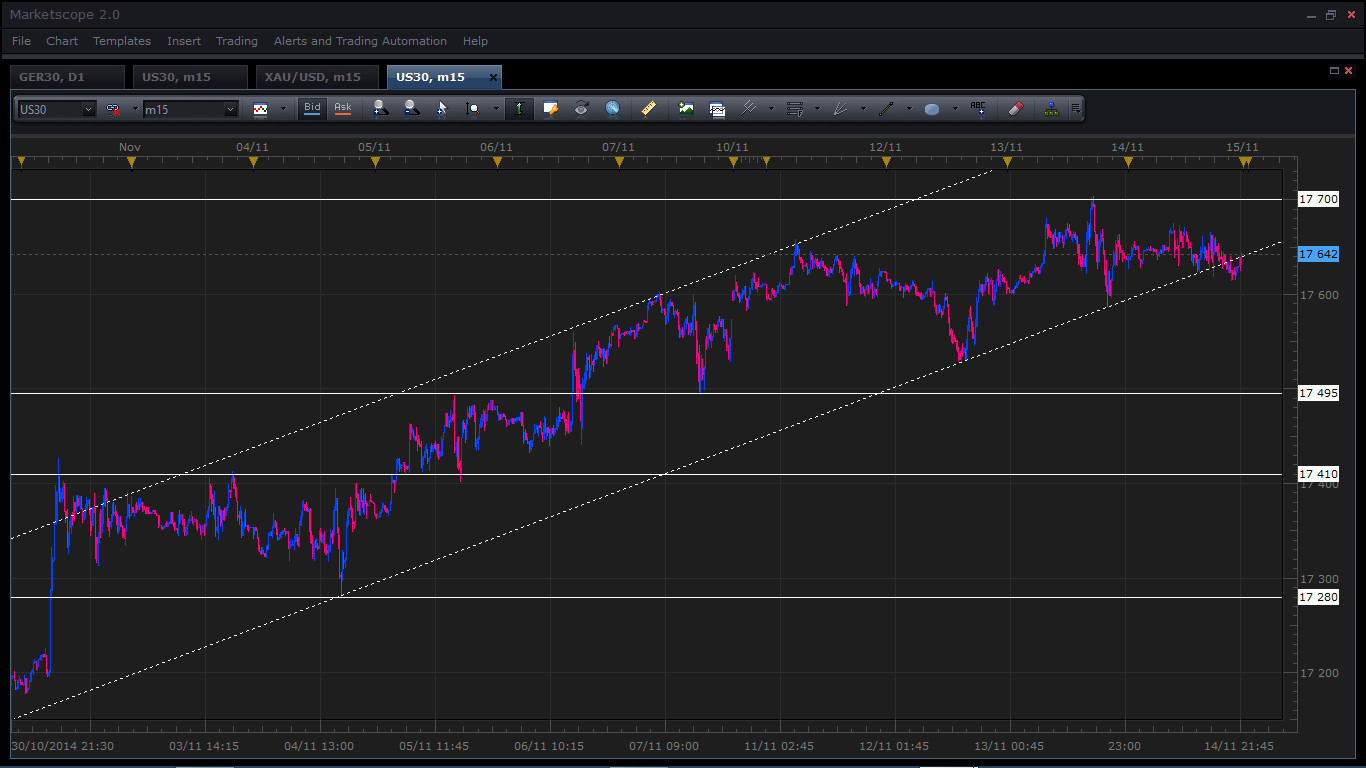Switch to the XAU/USD, m15 tab
This screenshot has height=768, width=1366.
(x=313, y=77)
